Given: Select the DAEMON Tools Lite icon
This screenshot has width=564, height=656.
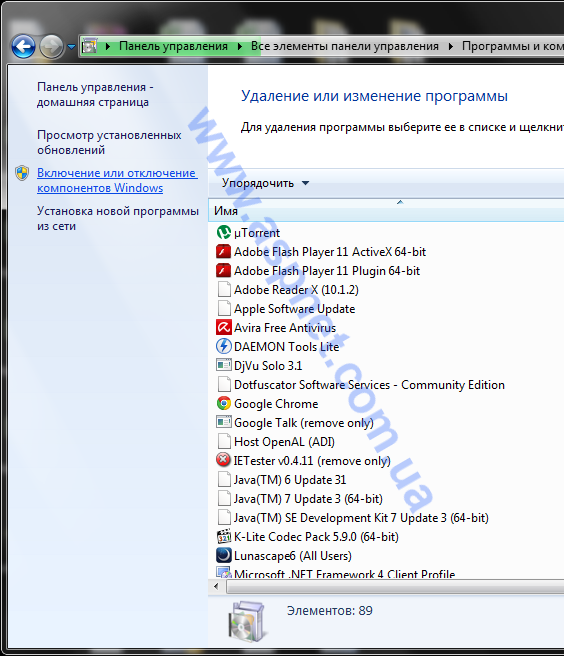Looking at the screenshot, I should point(223,346).
